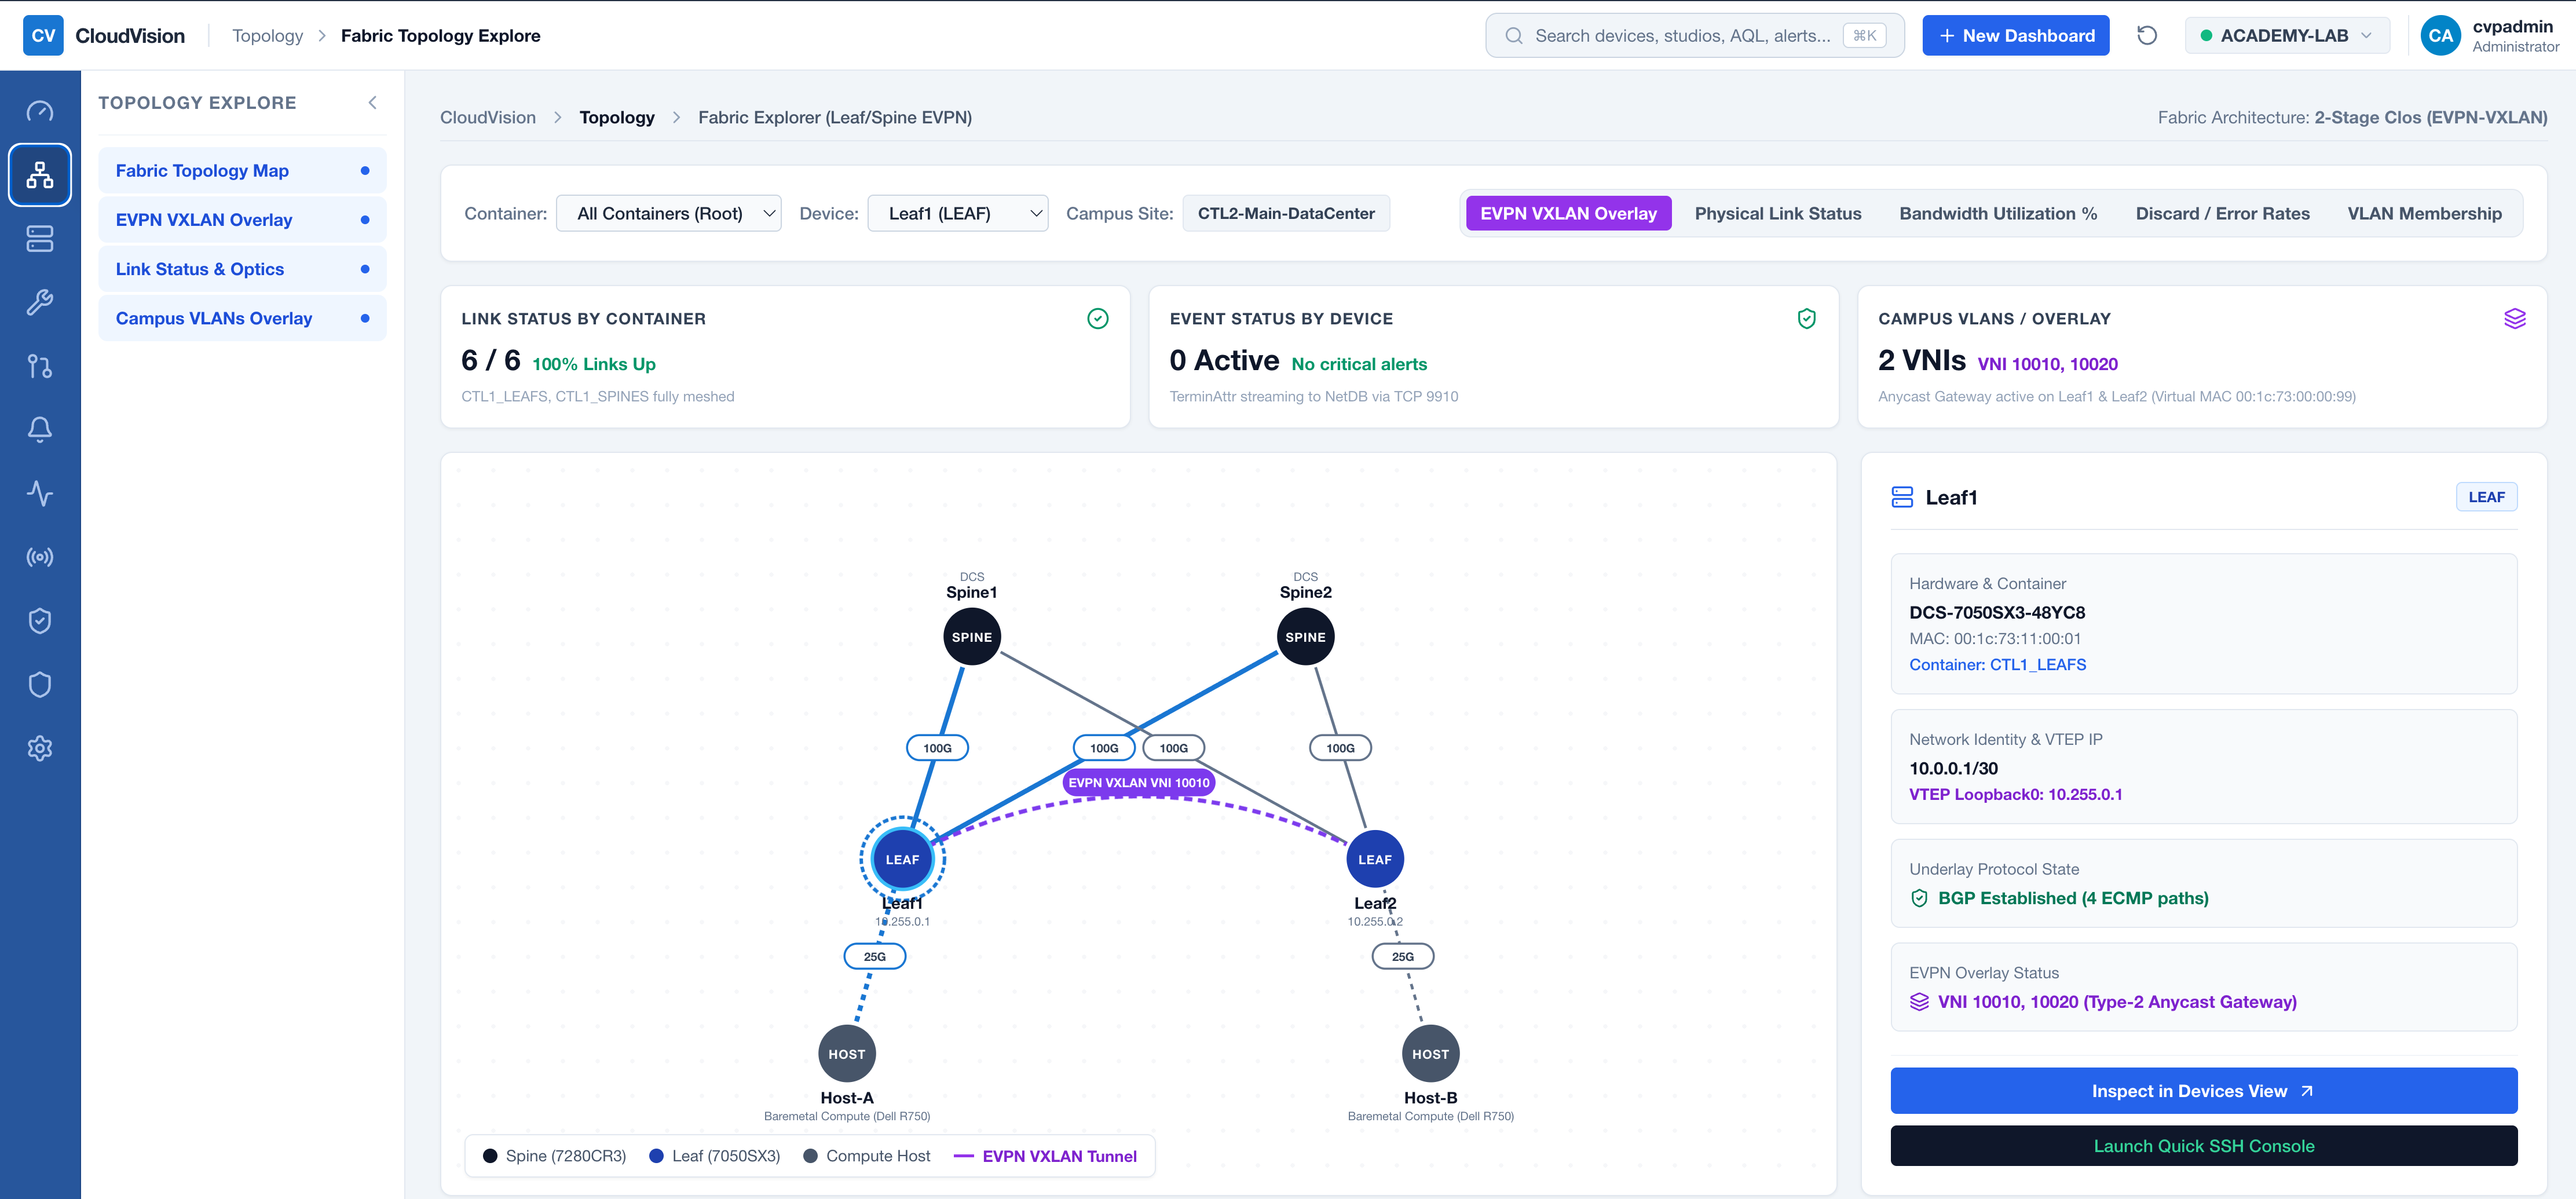The width and height of the screenshot is (2576, 1199).
Task: Select the Host-A node on the map
Action: 846,1054
